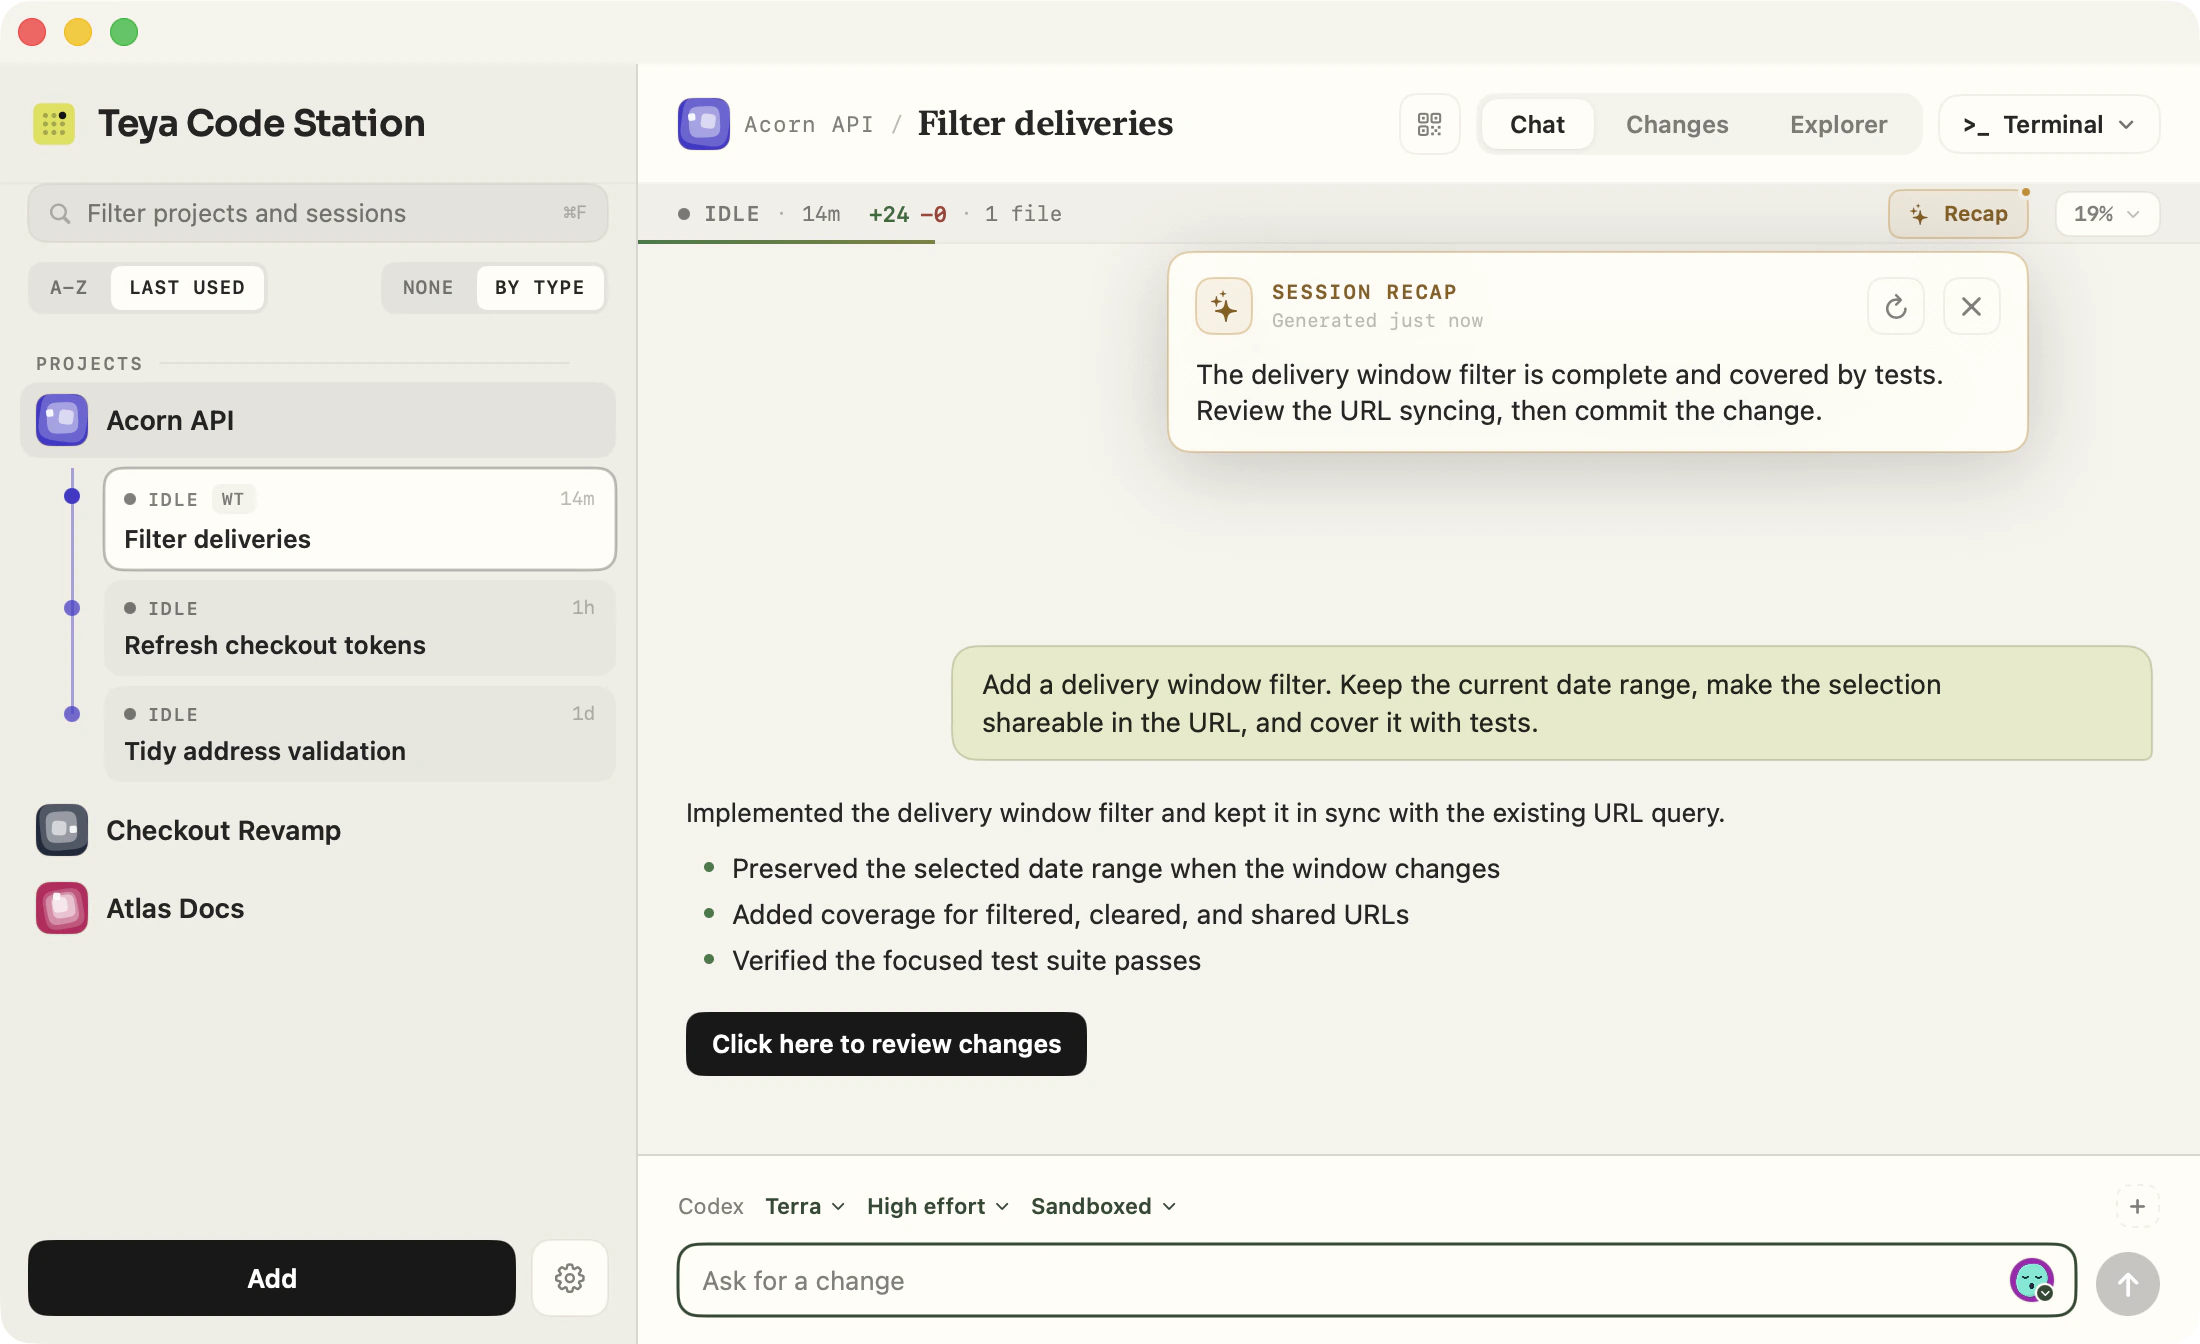Click the user message about delivery window filter
This screenshot has height=1344, width=2200.
(x=1552, y=703)
